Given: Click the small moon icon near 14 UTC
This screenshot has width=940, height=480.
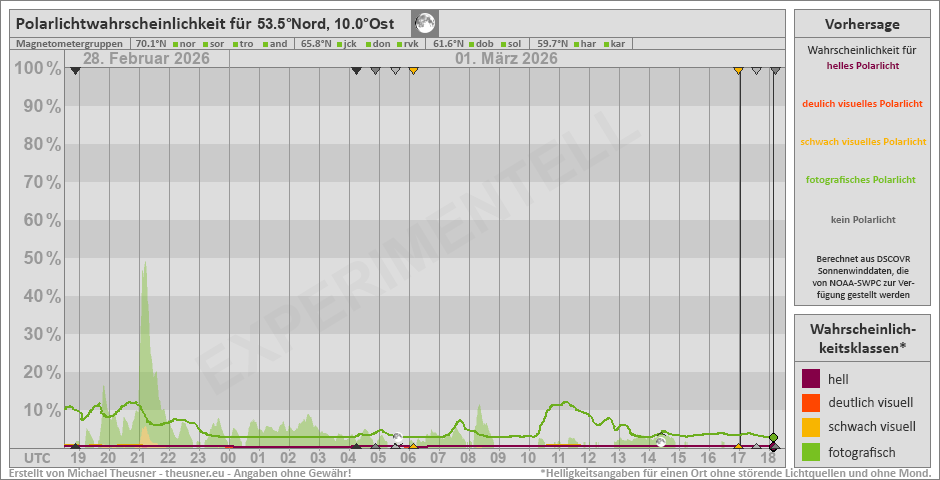Looking at the screenshot, I should pyautogui.click(x=660, y=441).
